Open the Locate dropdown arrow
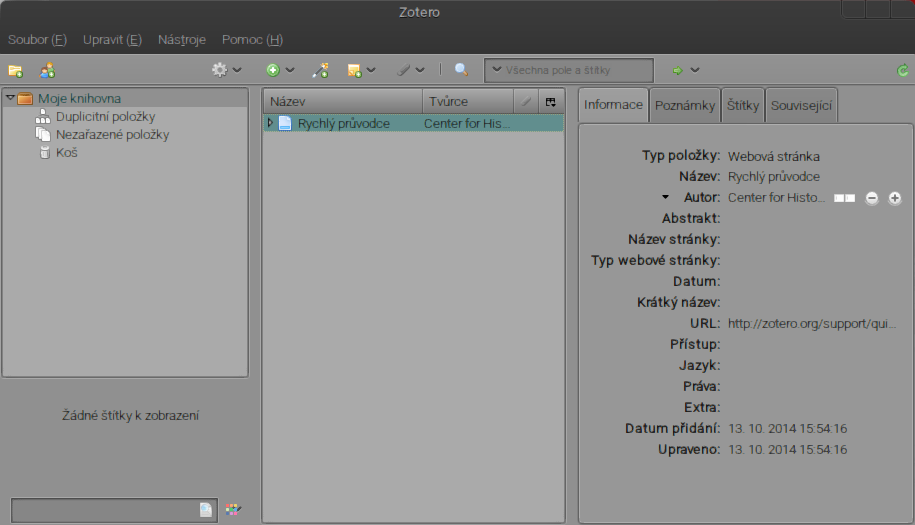This screenshot has width=915, height=525. [x=694, y=70]
